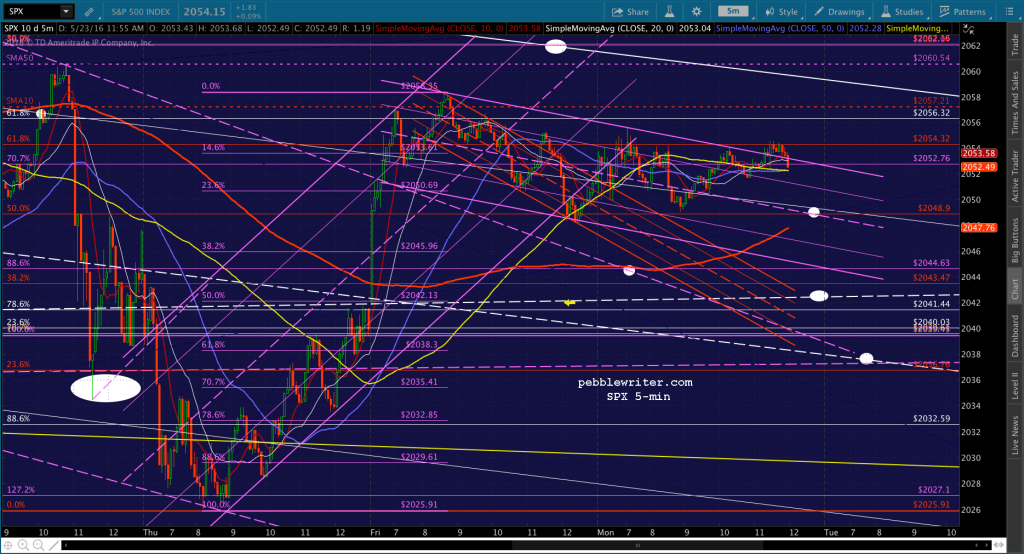Toggle the right-edge expand arrows on time axis

pos(1000,544)
